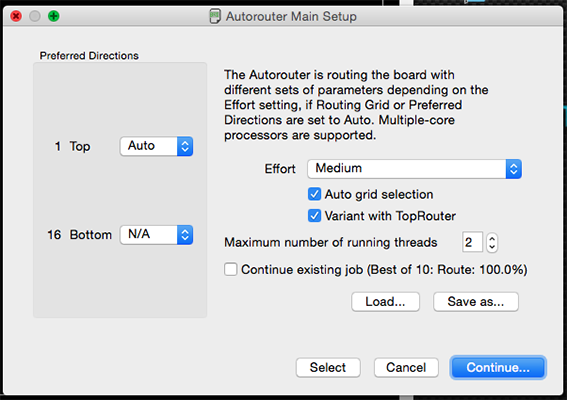The height and width of the screenshot is (400, 567).
Task: Disable Variant with TopRouter option
Action: point(314,216)
